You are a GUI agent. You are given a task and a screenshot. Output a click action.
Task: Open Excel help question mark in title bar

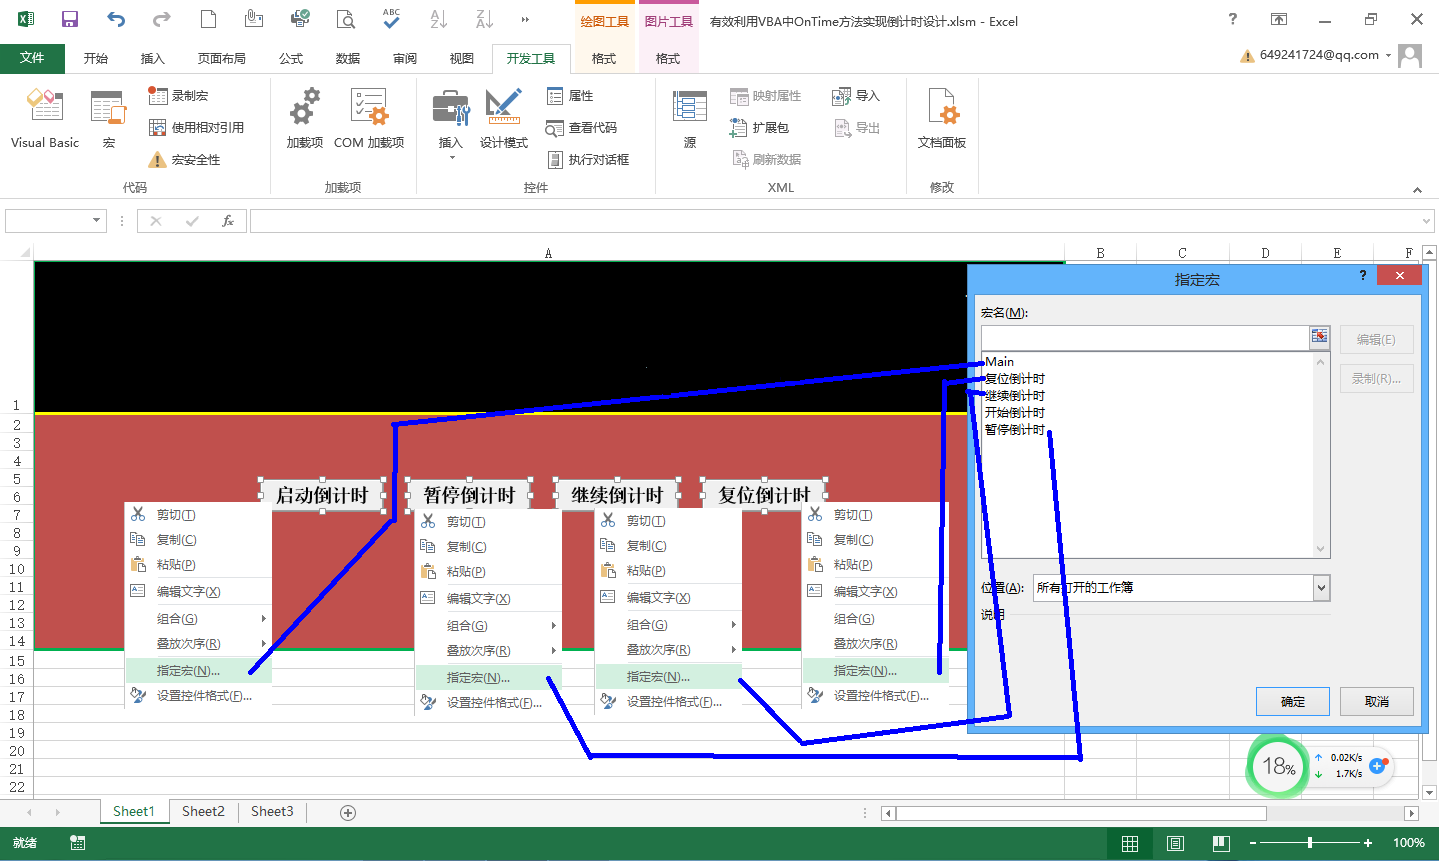pyautogui.click(x=1233, y=19)
